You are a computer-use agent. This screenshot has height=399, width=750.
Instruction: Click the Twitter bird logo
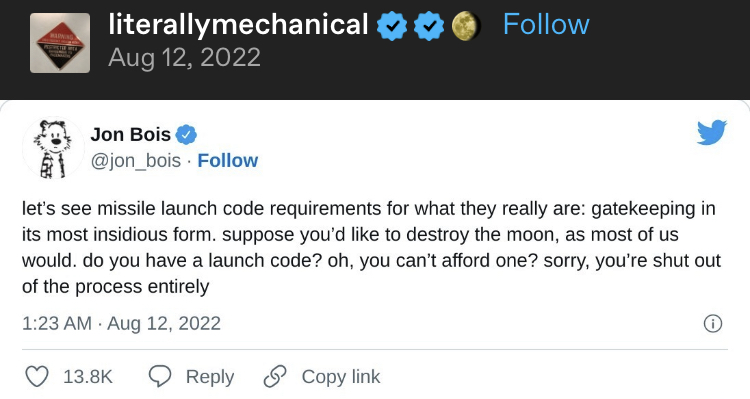point(712,132)
